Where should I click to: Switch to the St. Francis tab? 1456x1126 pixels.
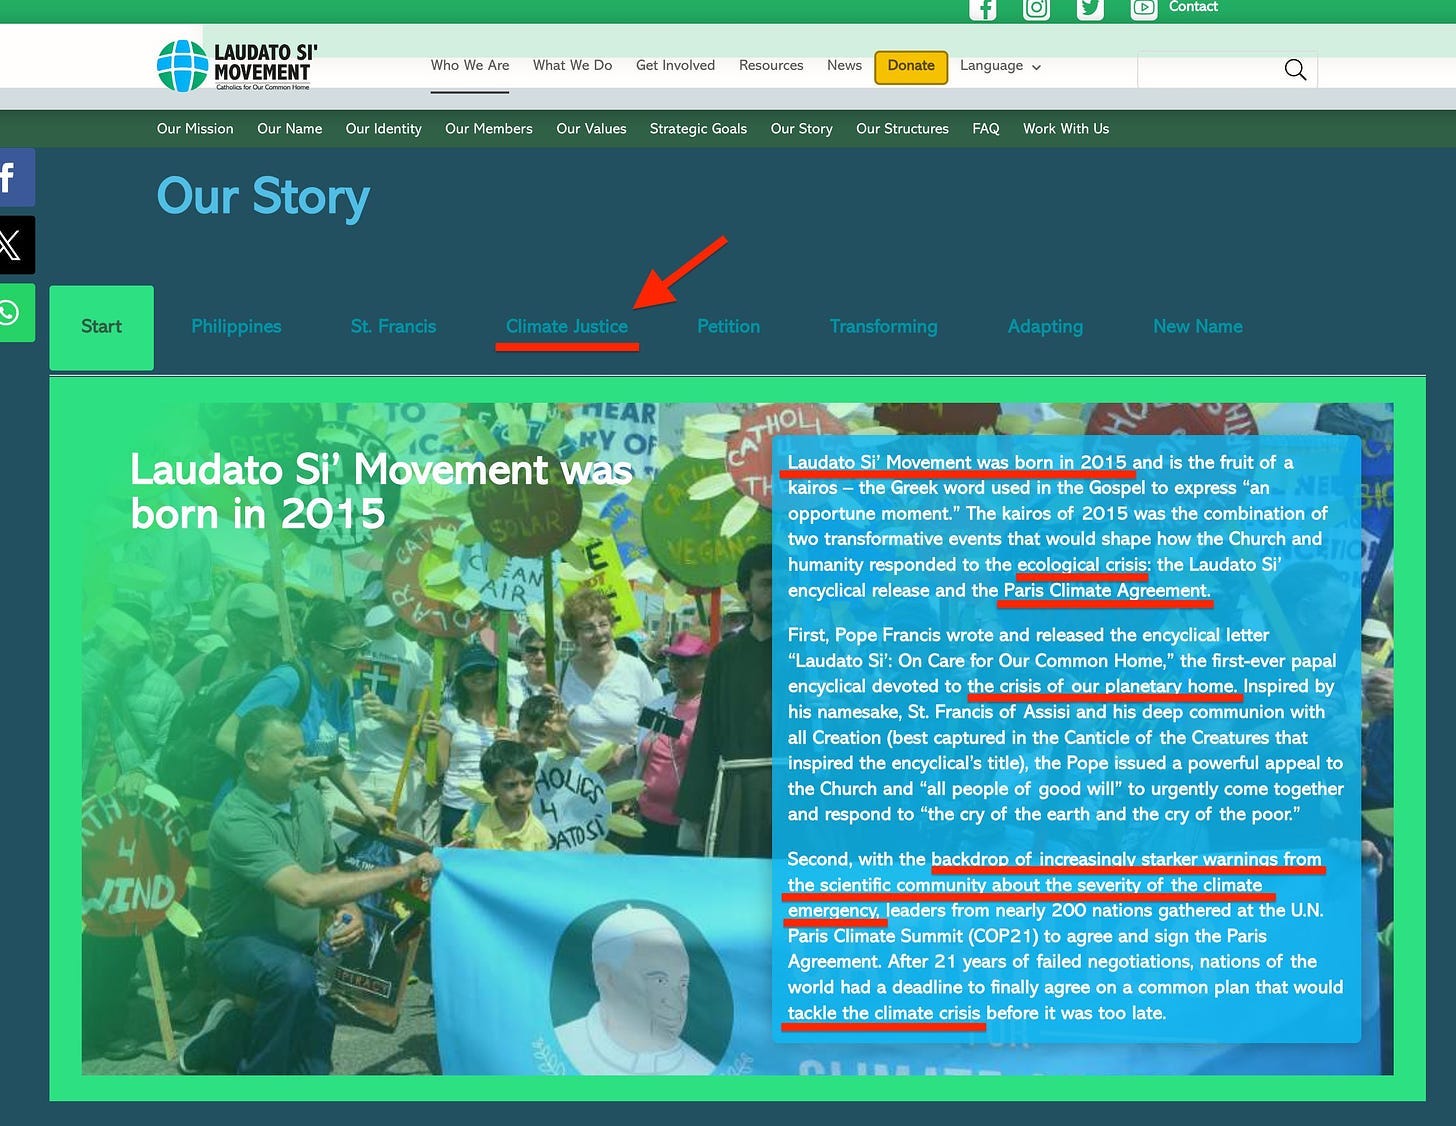(x=393, y=327)
